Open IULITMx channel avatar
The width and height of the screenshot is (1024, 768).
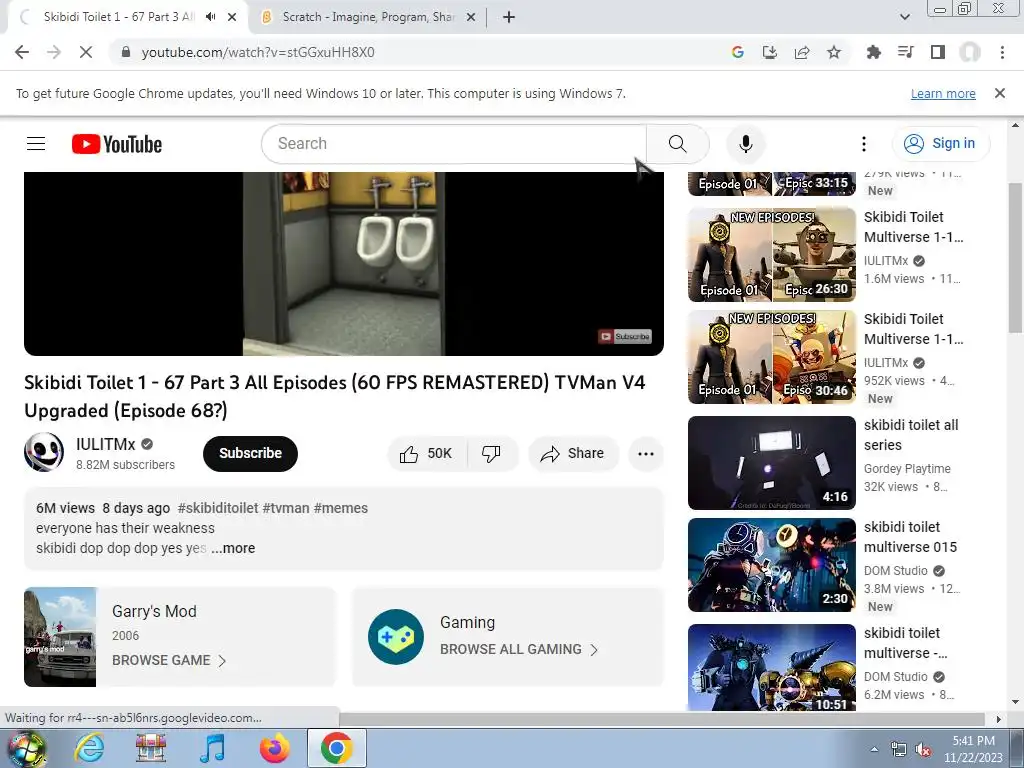tap(44, 453)
